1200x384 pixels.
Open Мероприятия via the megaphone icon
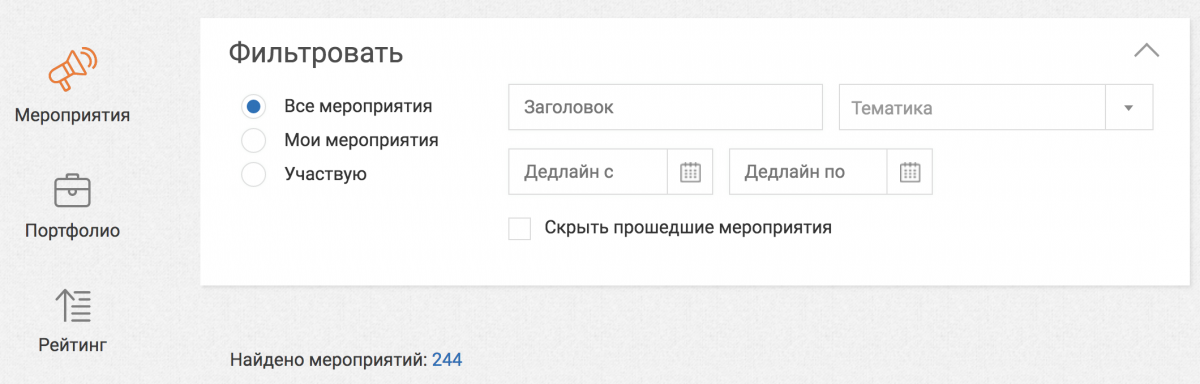73,69
